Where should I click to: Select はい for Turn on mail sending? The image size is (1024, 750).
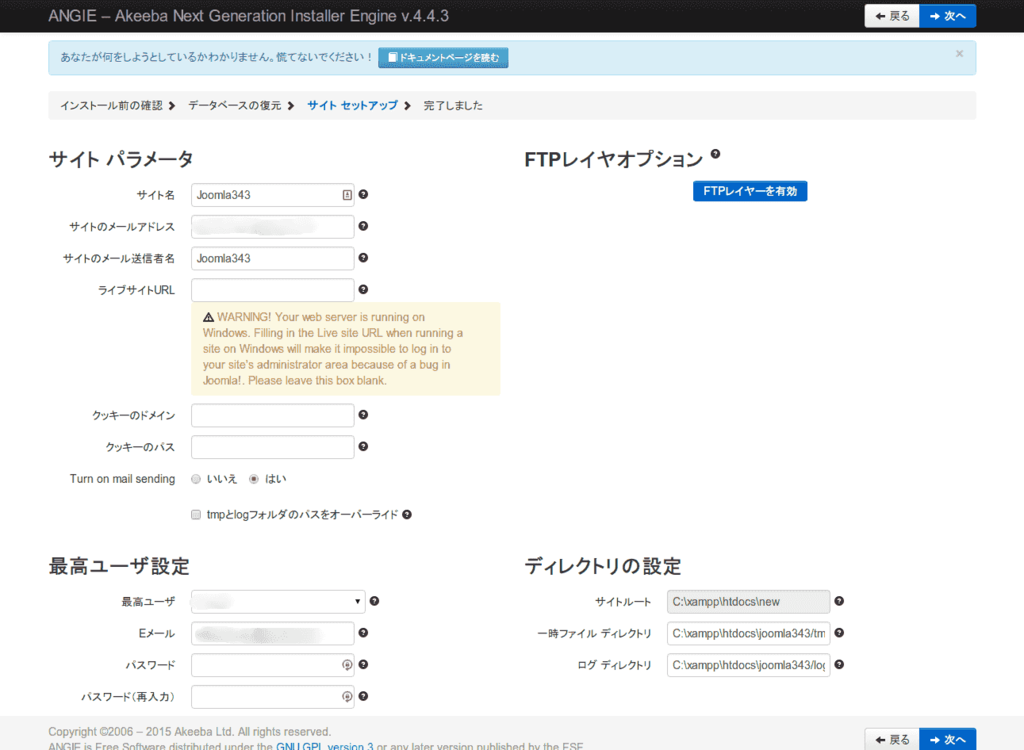tap(254, 479)
